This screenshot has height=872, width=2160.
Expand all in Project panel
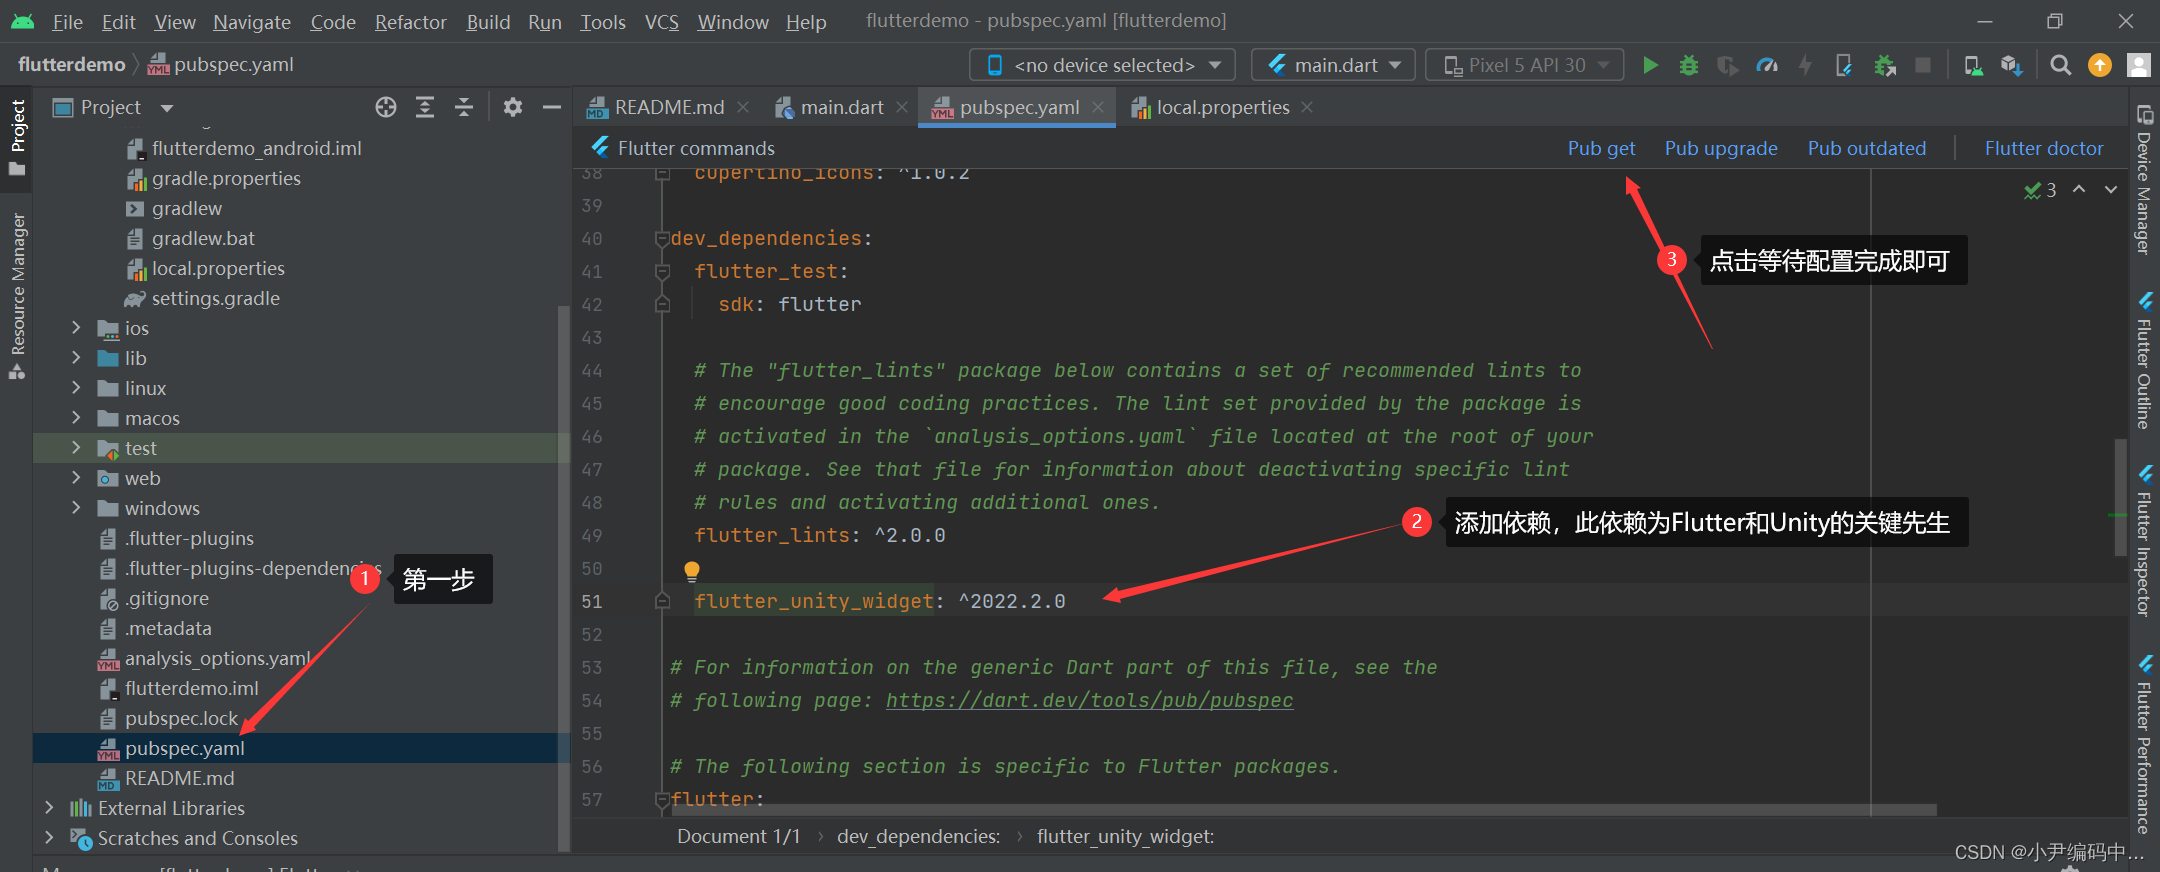tap(425, 107)
